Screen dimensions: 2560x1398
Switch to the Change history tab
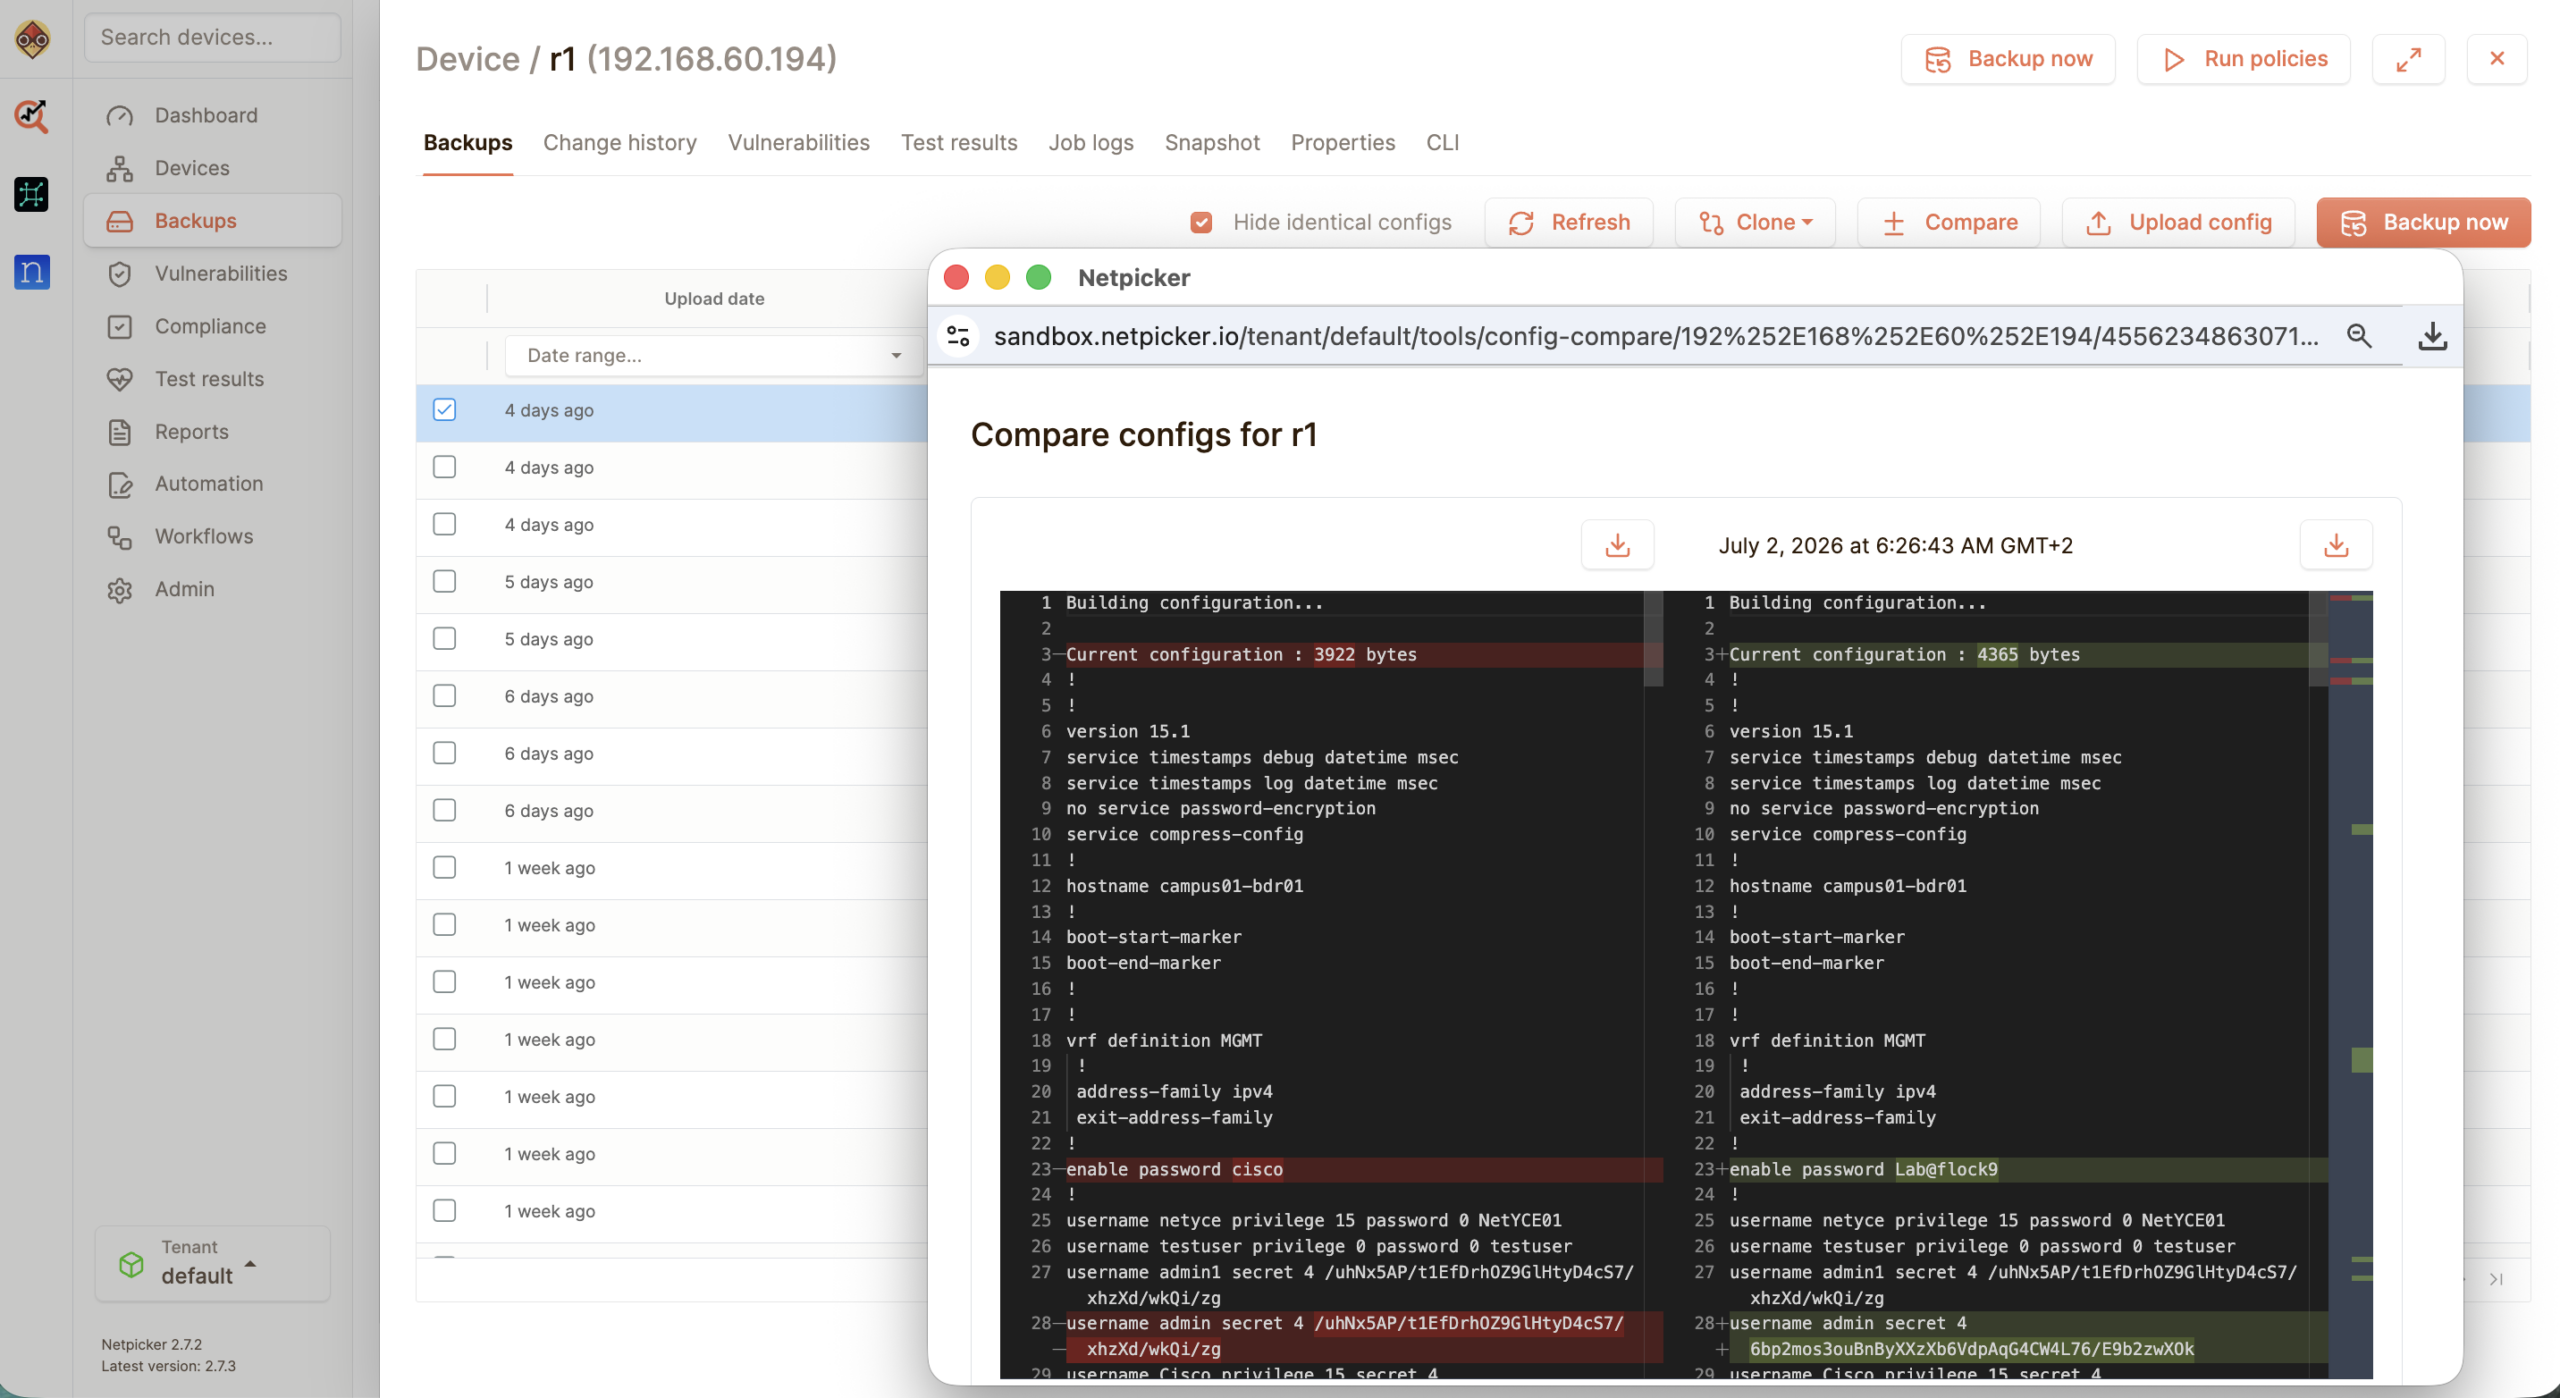coord(620,143)
